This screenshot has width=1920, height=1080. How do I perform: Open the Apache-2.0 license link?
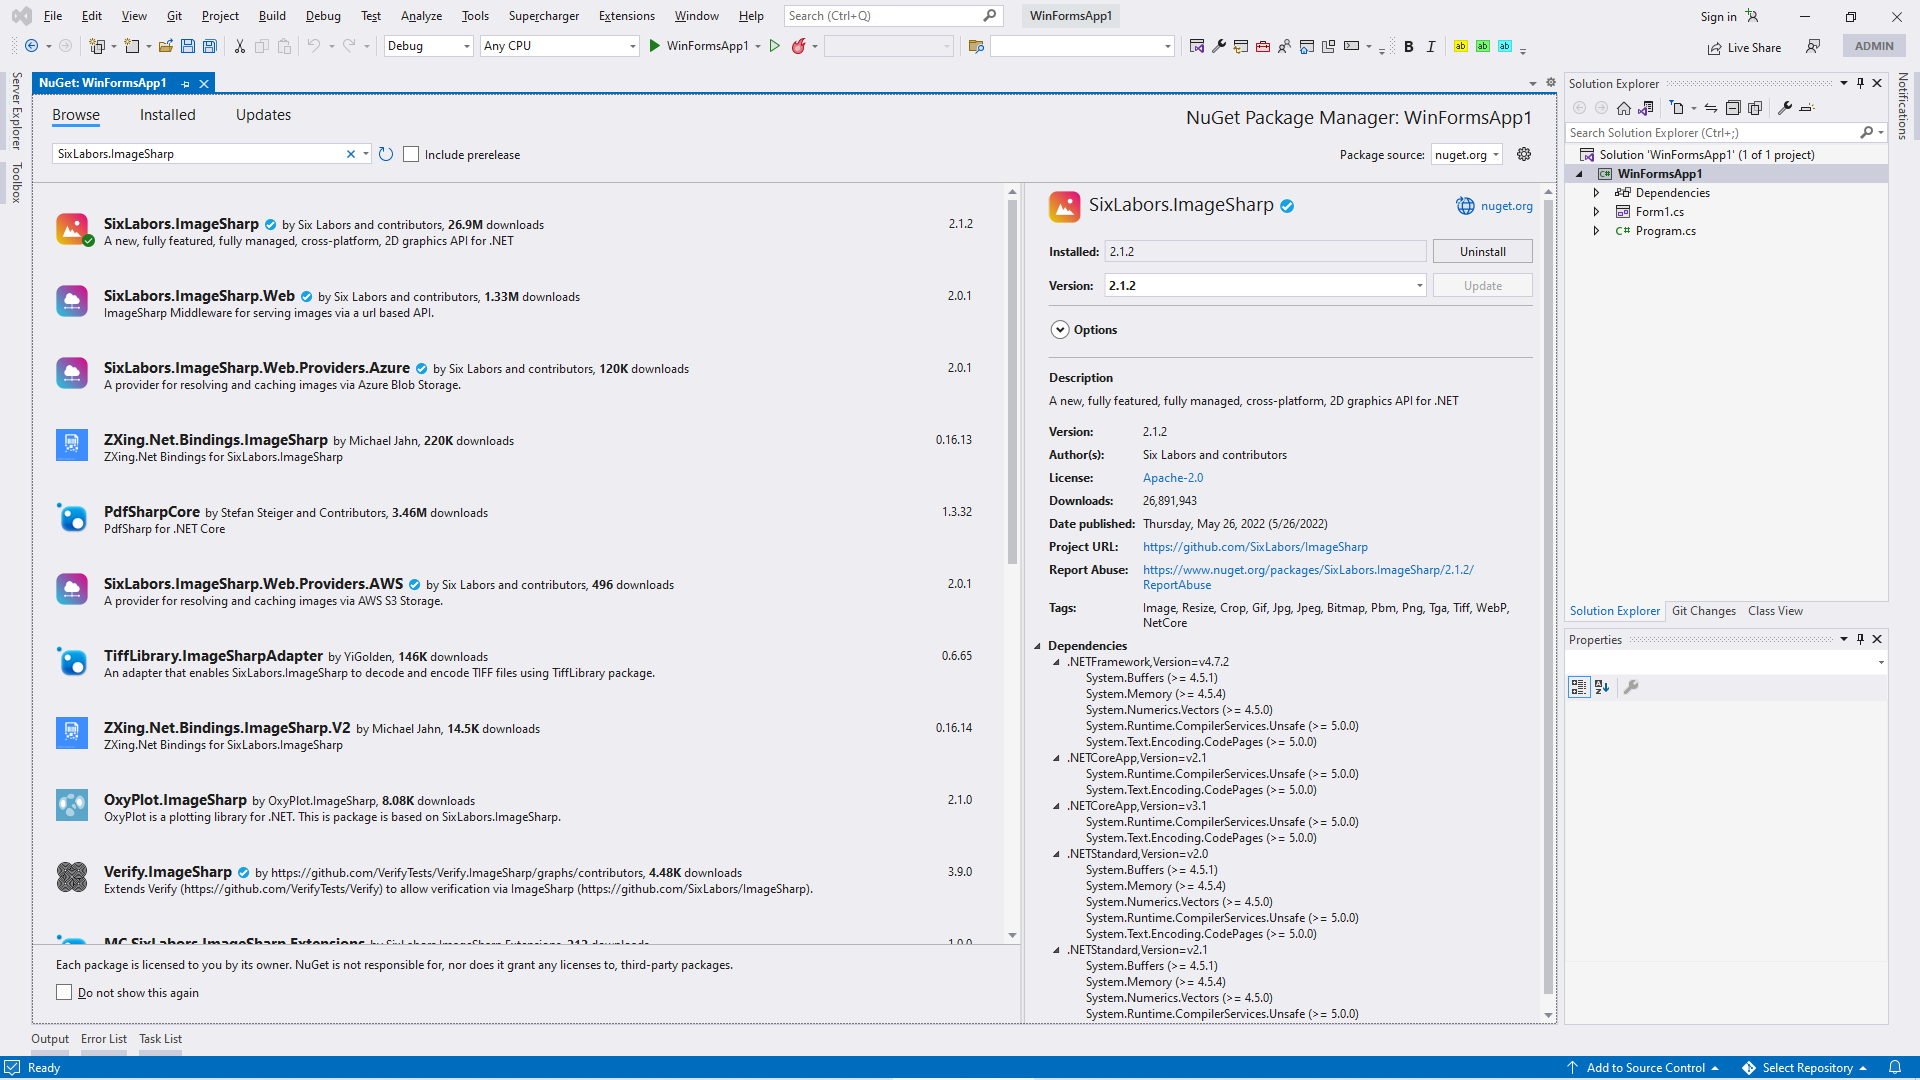[x=1173, y=478]
